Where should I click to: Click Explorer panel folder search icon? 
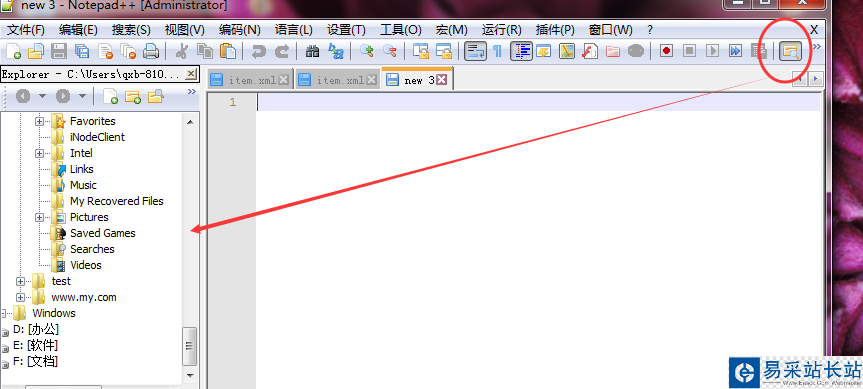pos(156,96)
